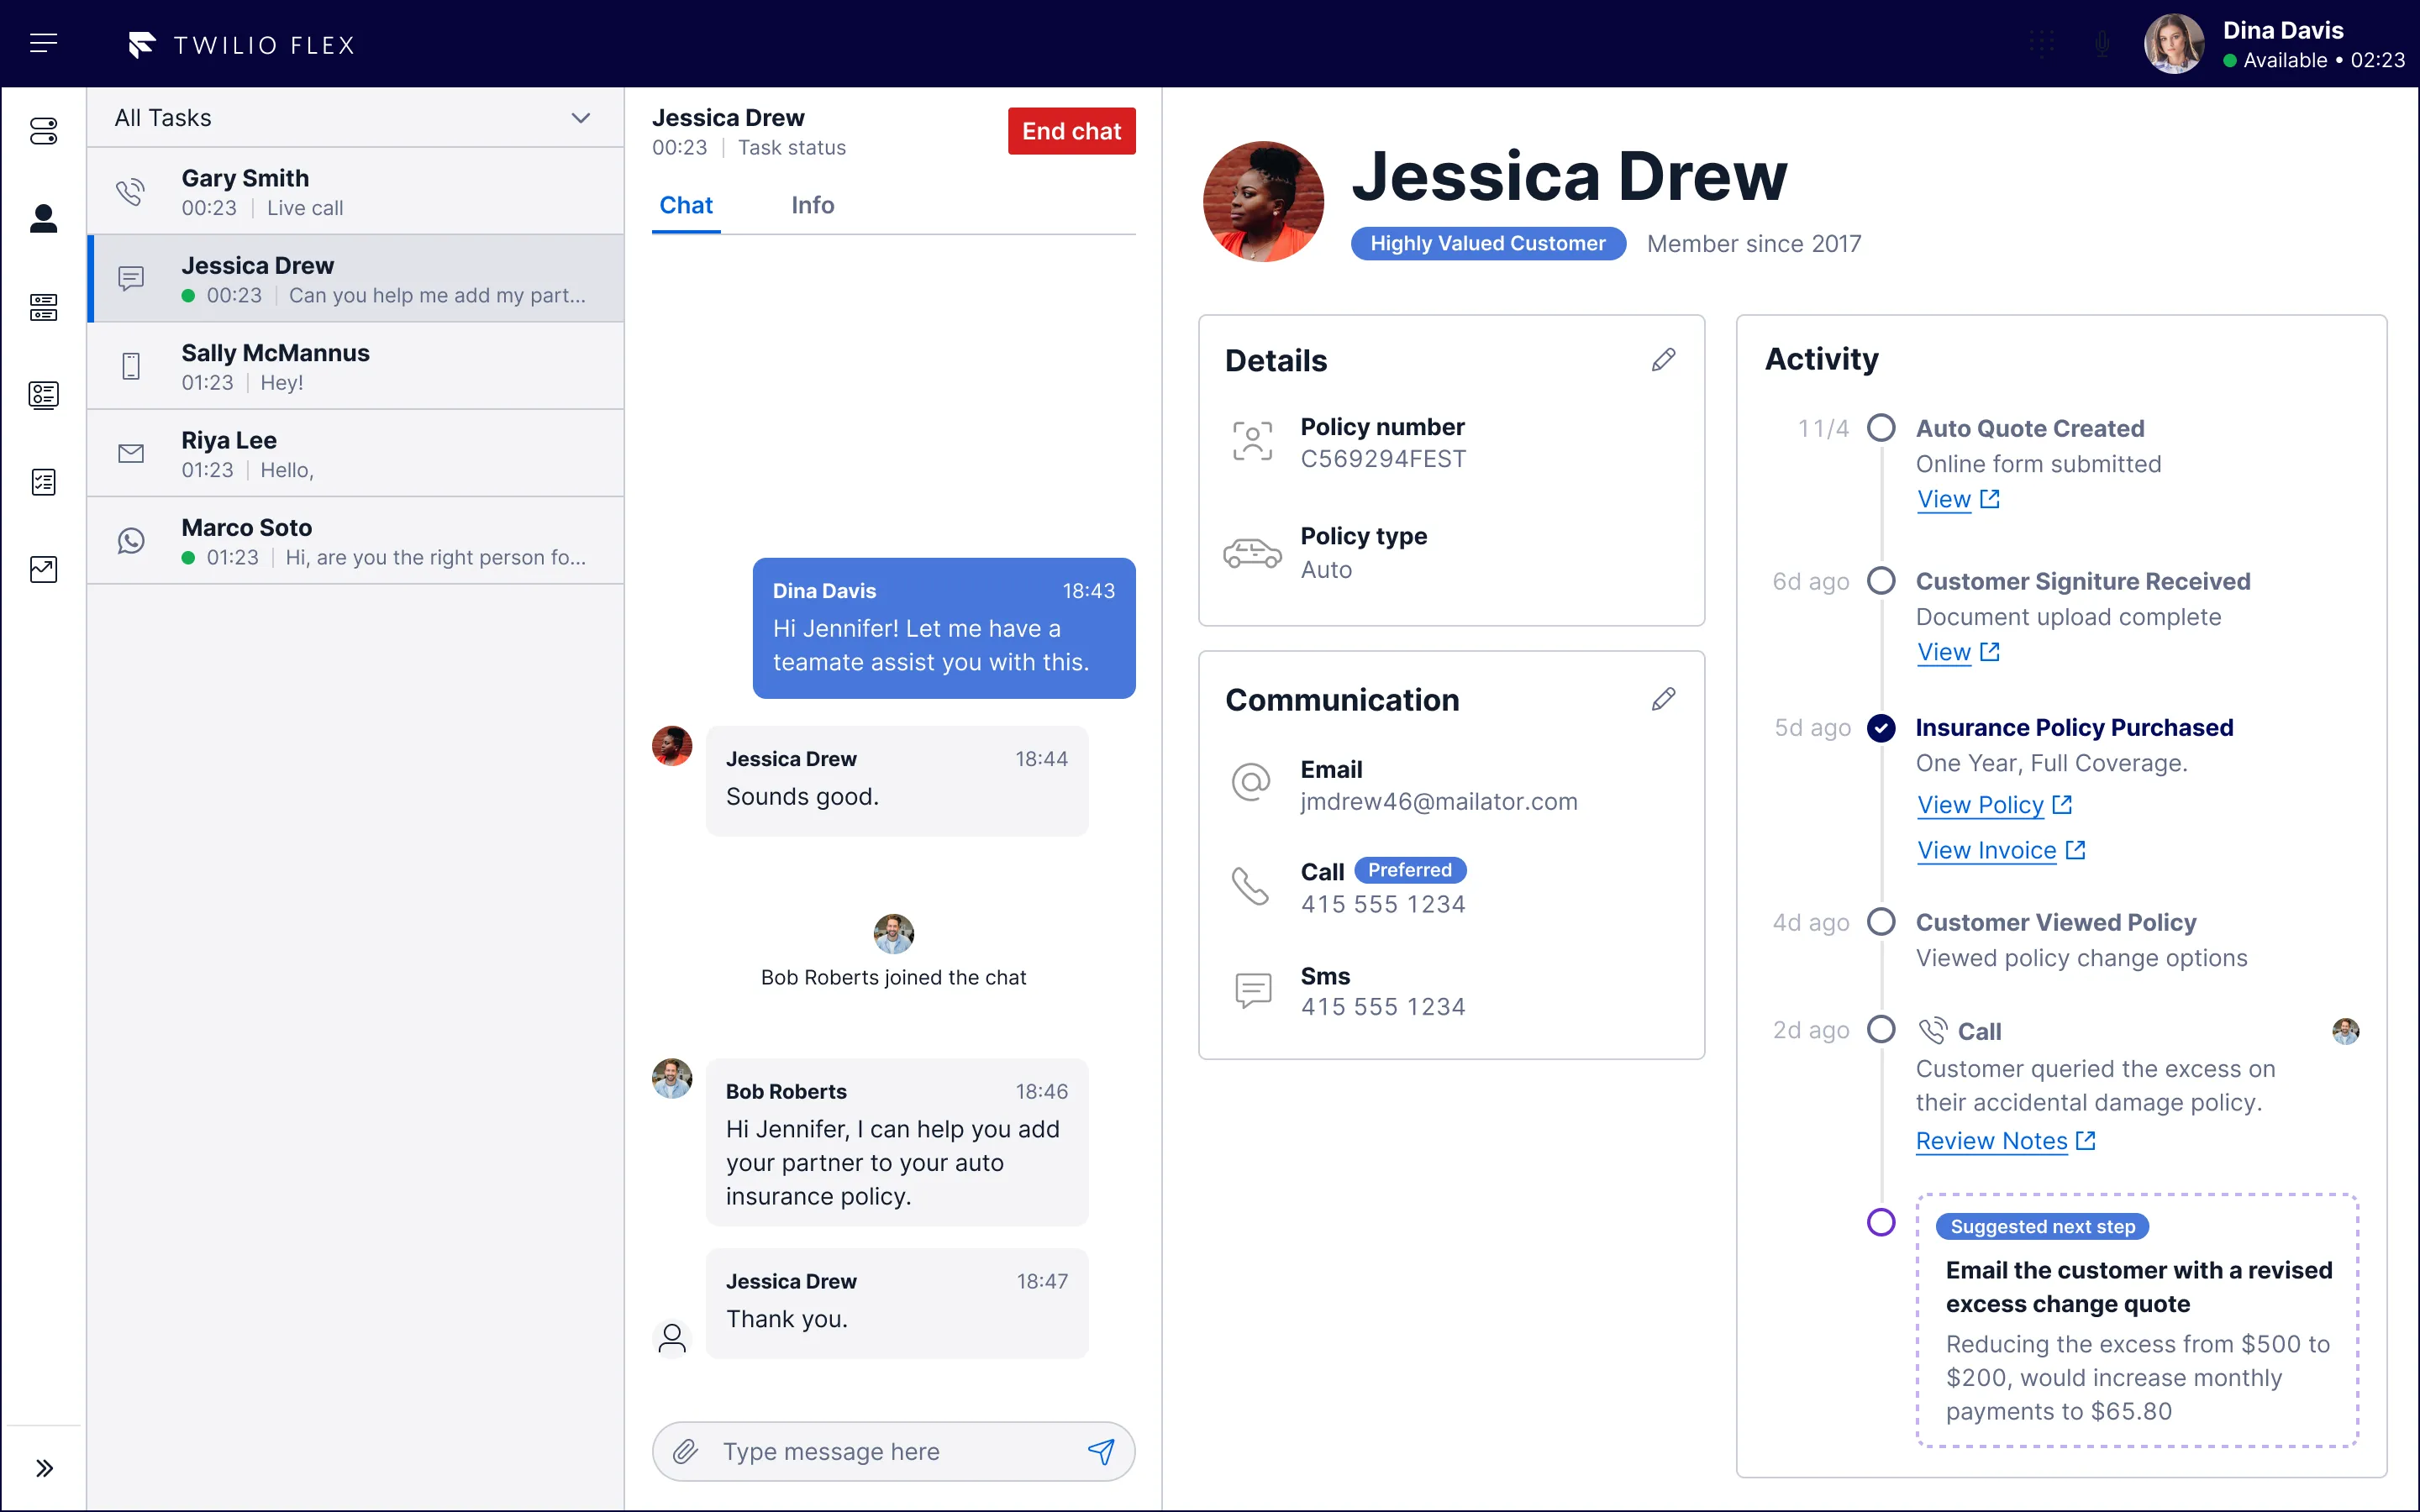Click the WhatsApp icon for Marco Soto
This screenshot has width=2420, height=1512.
131,540
